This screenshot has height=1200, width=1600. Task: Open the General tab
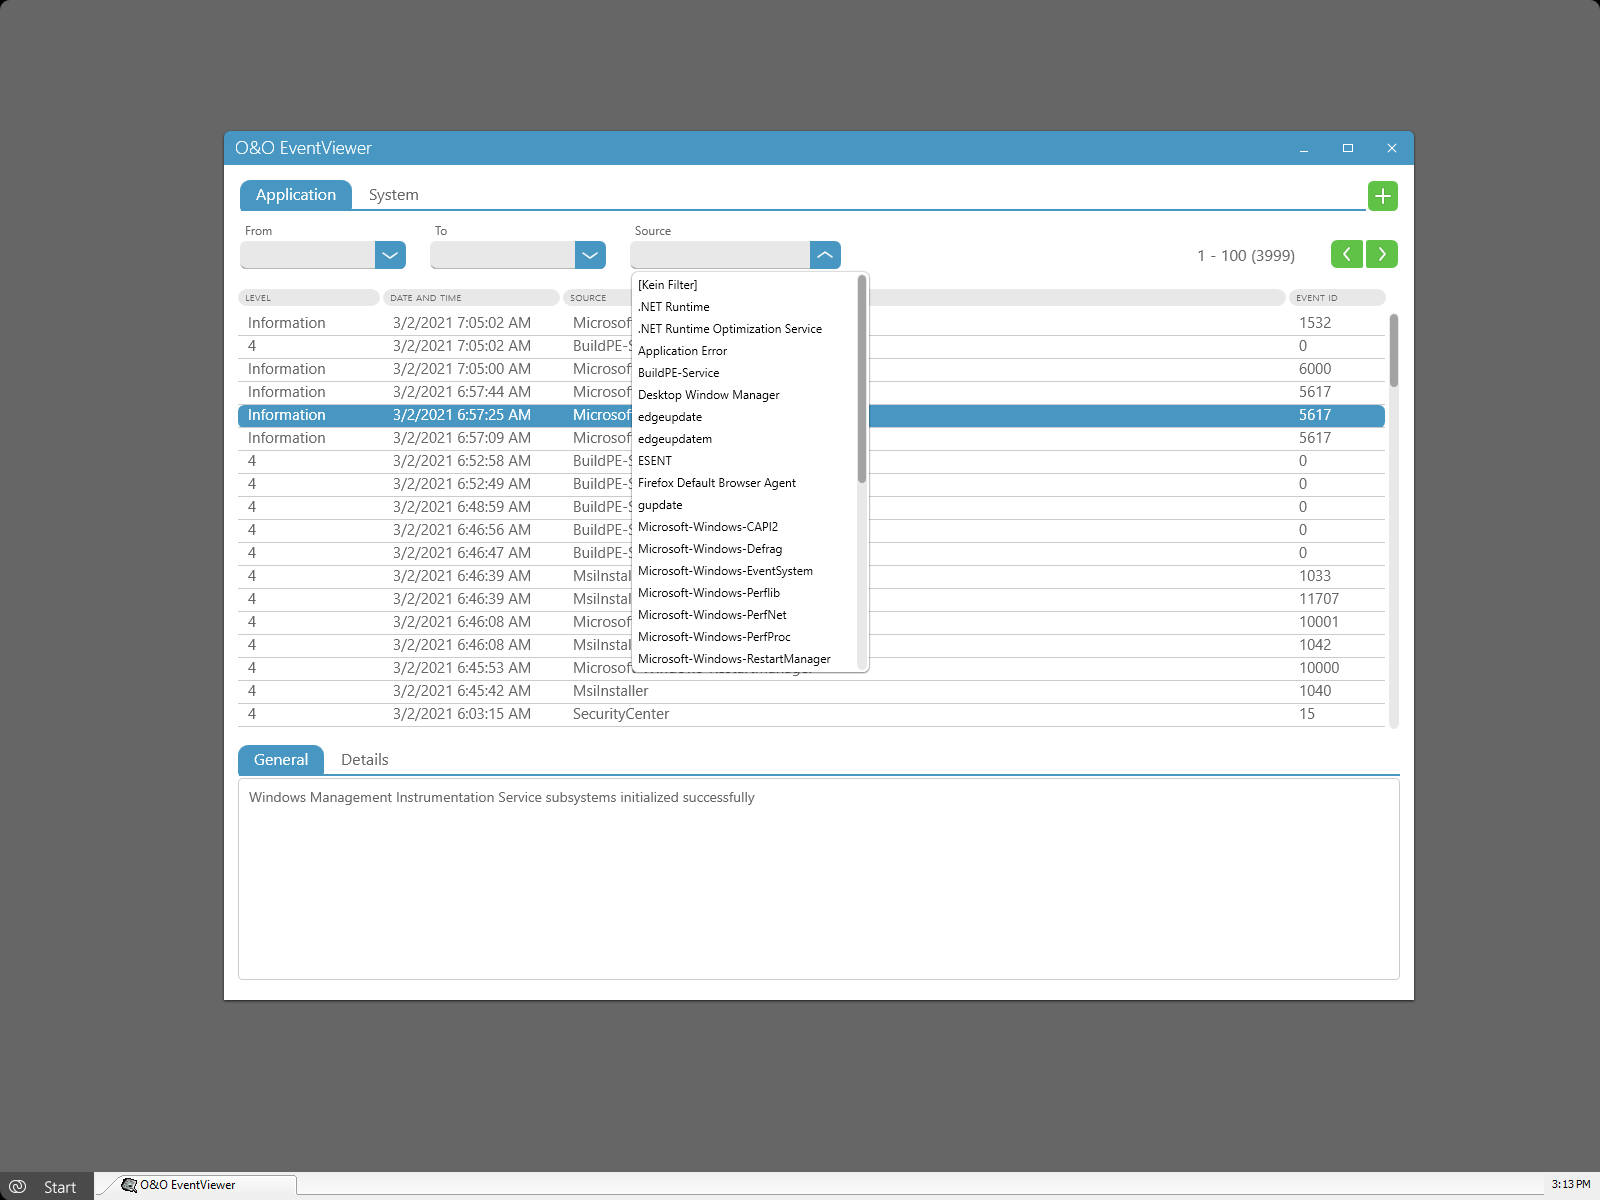coord(281,760)
